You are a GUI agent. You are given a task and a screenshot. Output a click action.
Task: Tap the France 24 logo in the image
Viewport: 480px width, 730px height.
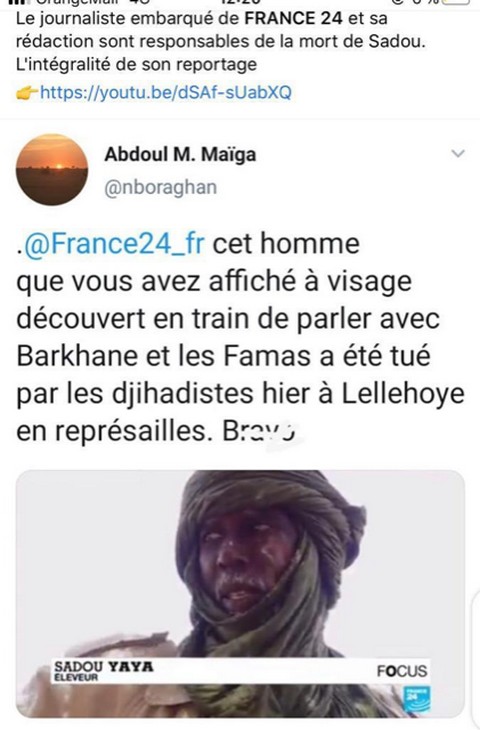click(x=416, y=699)
